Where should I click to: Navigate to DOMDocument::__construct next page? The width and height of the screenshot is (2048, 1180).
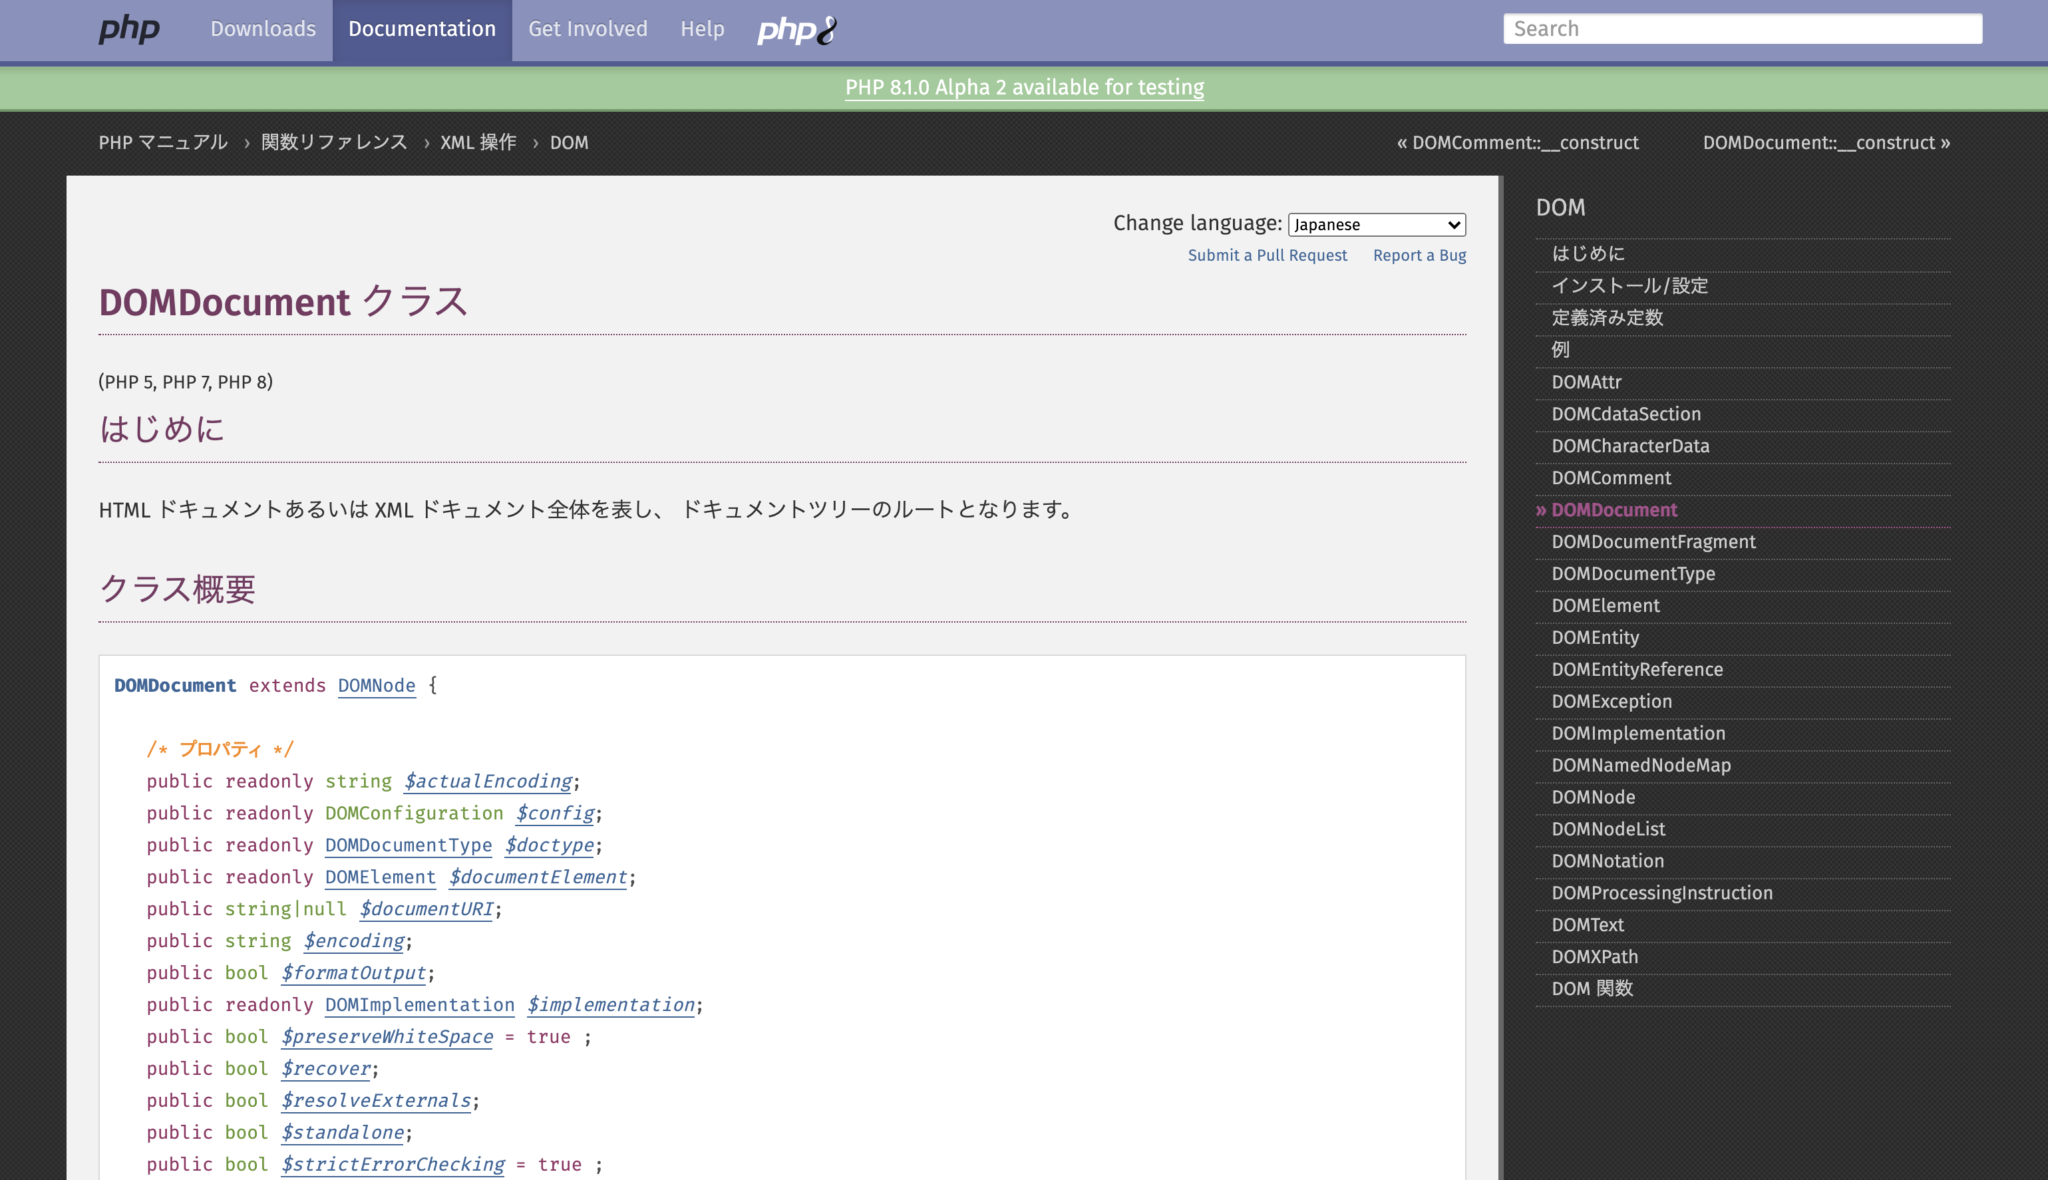(1818, 142)
